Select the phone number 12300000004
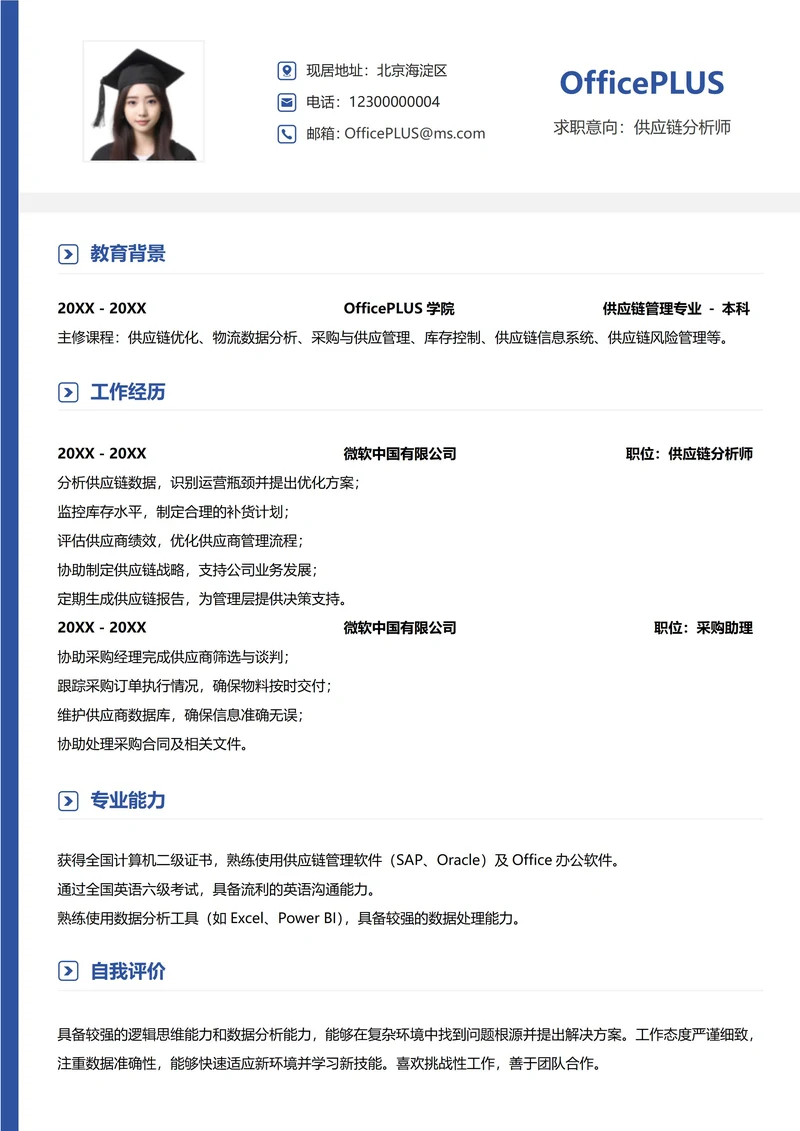 pyautogui.click(x=394, y=102)
